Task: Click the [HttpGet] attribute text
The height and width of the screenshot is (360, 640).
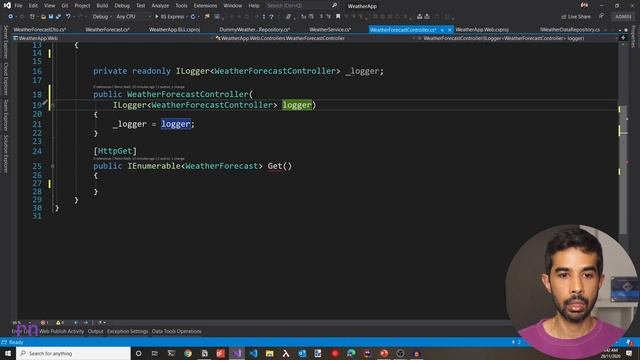Action: pyautogui.click(x=115, y=151)
